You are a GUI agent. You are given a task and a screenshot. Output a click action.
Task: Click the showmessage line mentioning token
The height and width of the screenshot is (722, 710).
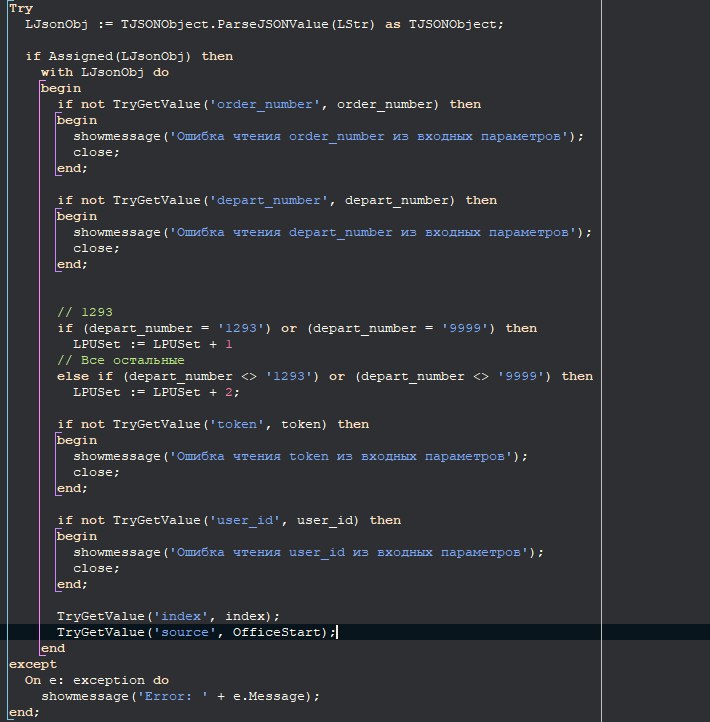(301, 456)
